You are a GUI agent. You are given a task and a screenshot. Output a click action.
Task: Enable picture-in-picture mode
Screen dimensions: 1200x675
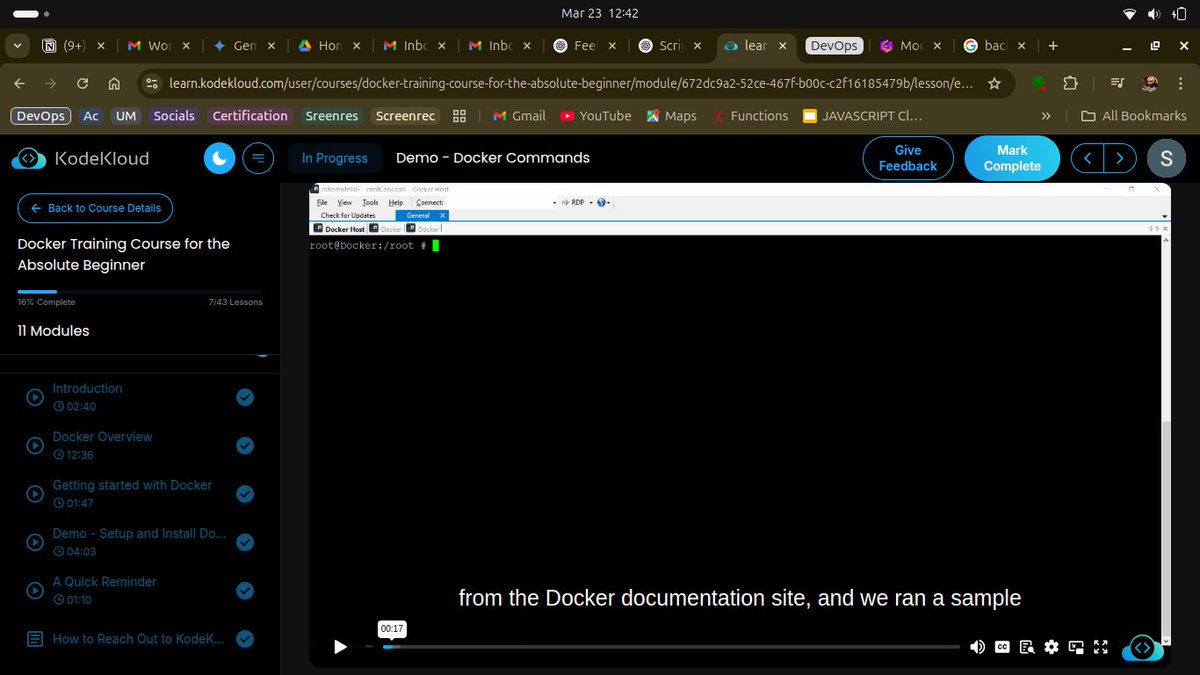(1076, 647)
